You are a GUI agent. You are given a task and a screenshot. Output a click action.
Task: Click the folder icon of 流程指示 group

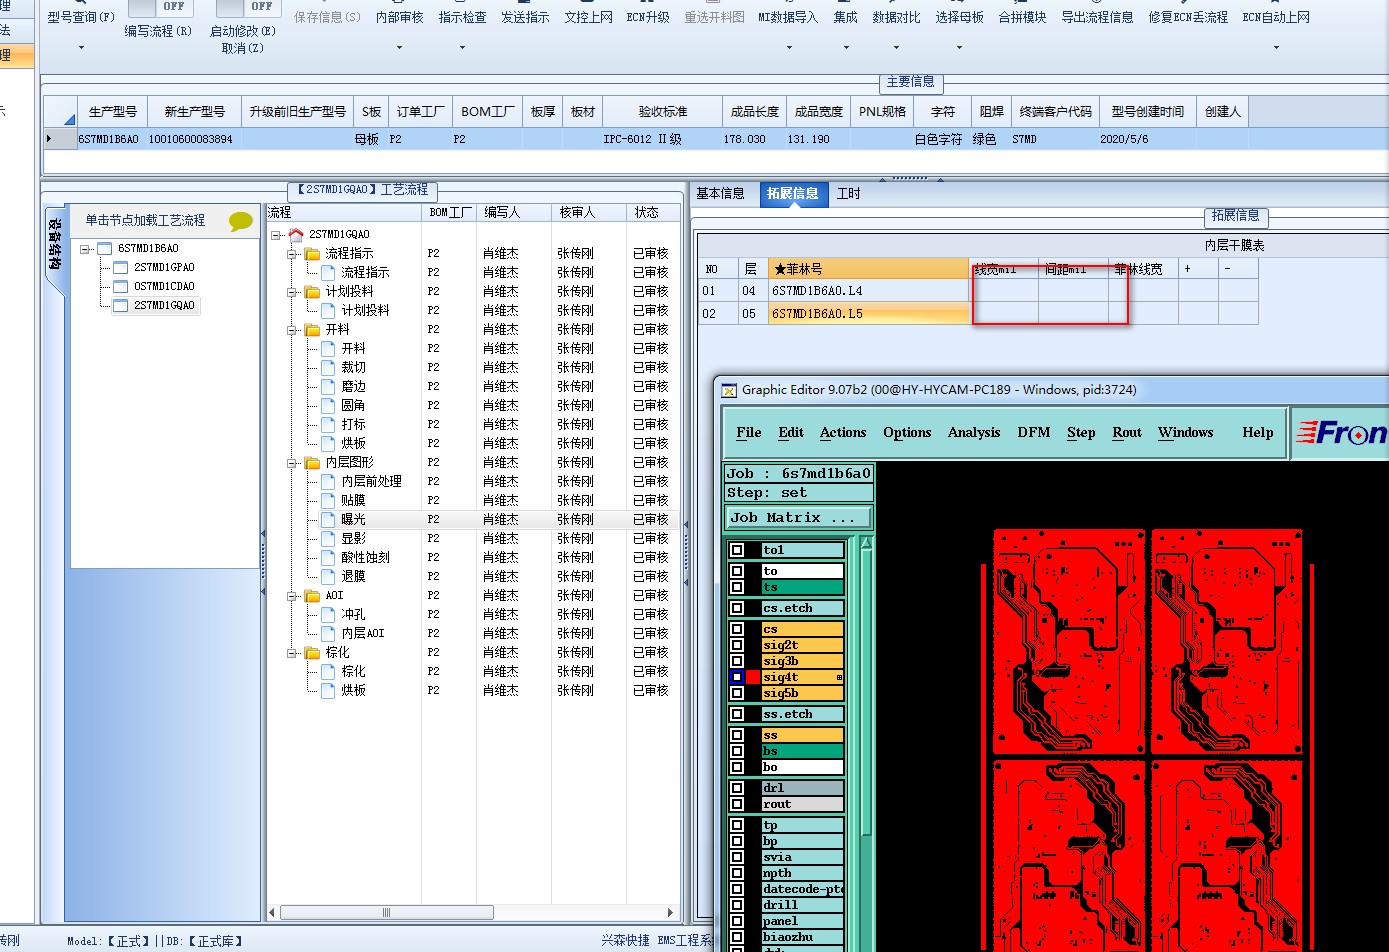(312, 253)
